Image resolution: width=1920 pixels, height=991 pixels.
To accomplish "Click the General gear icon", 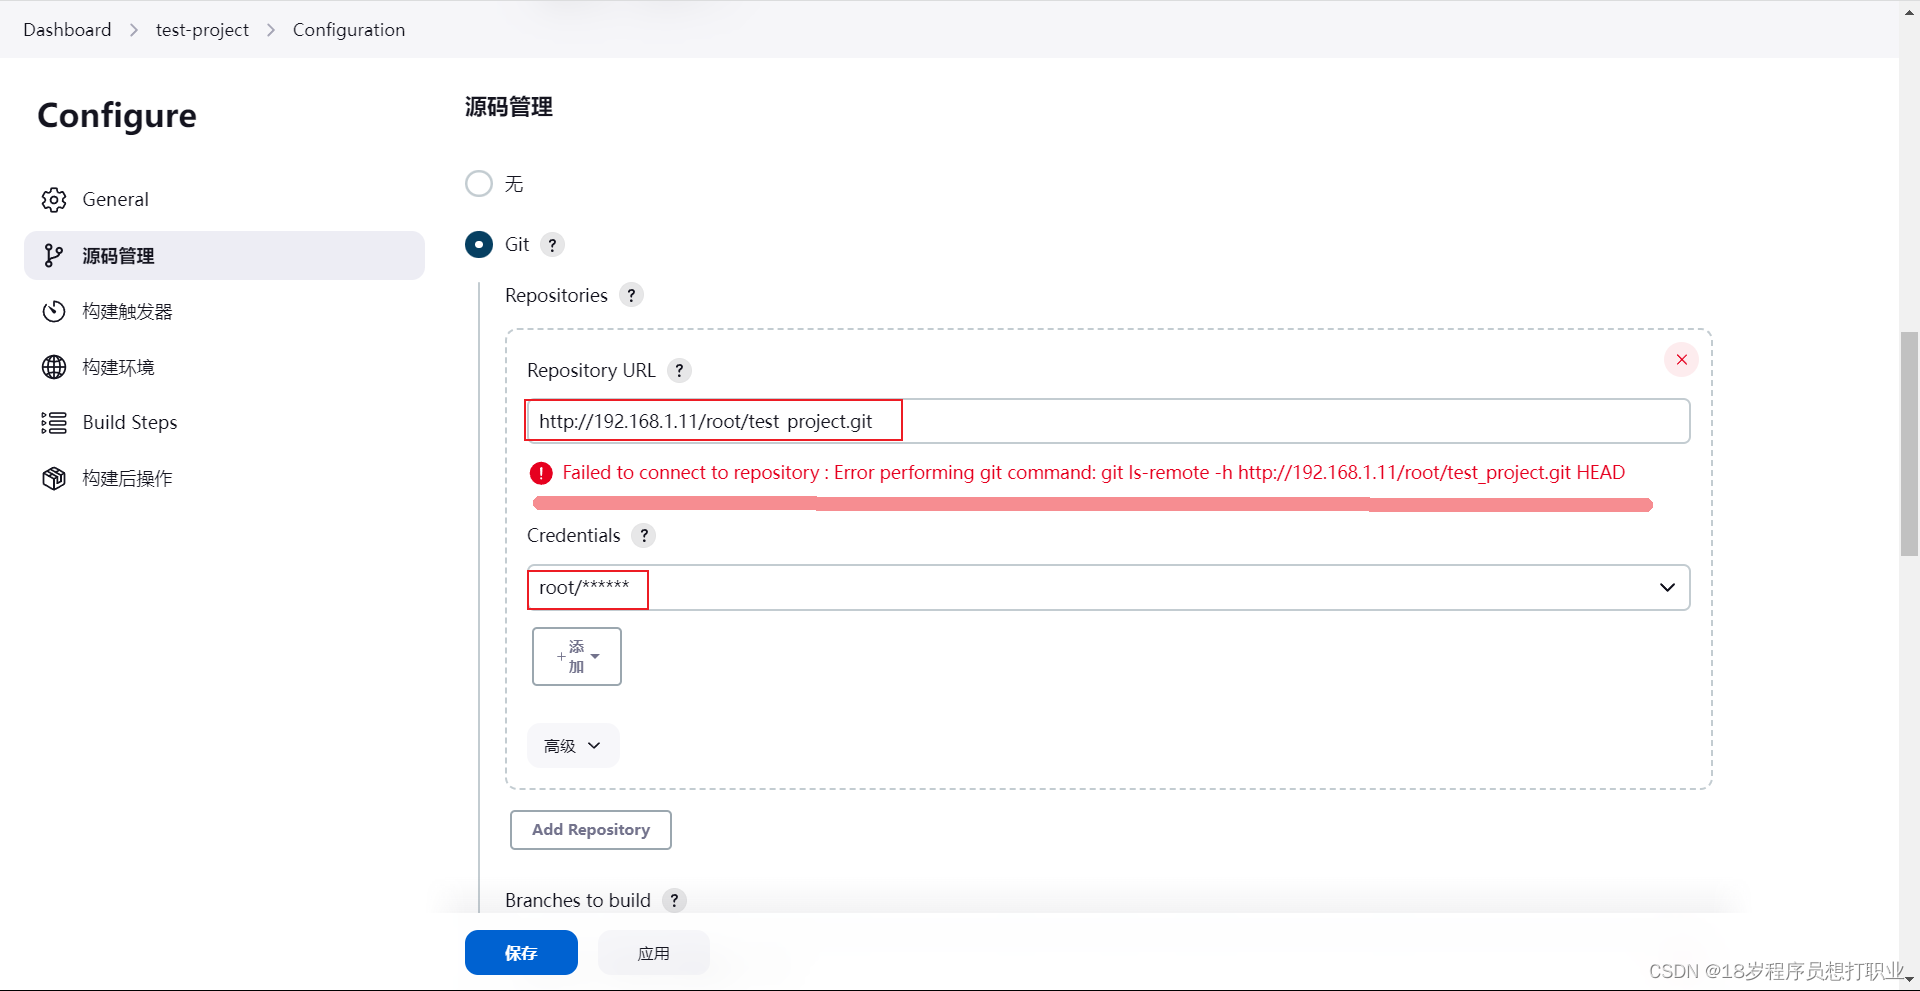I will click(x=54, y=199).
